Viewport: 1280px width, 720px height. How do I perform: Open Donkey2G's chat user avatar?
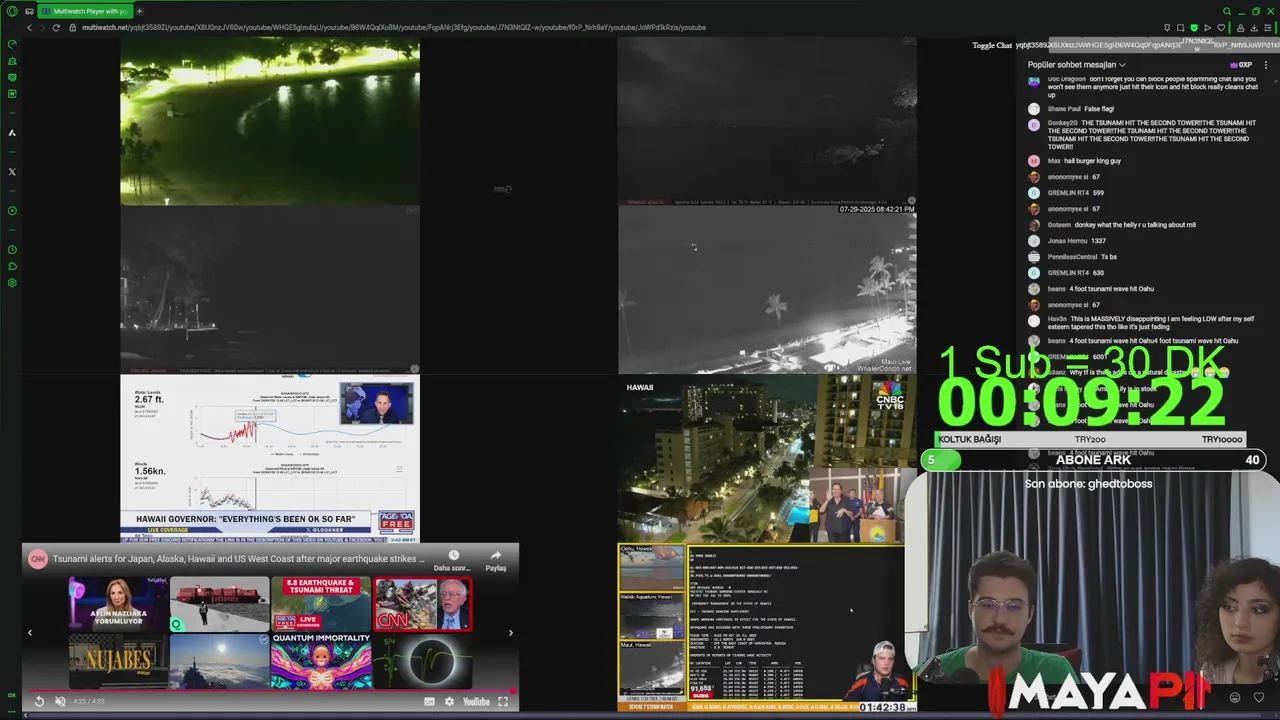[1034, 125]
